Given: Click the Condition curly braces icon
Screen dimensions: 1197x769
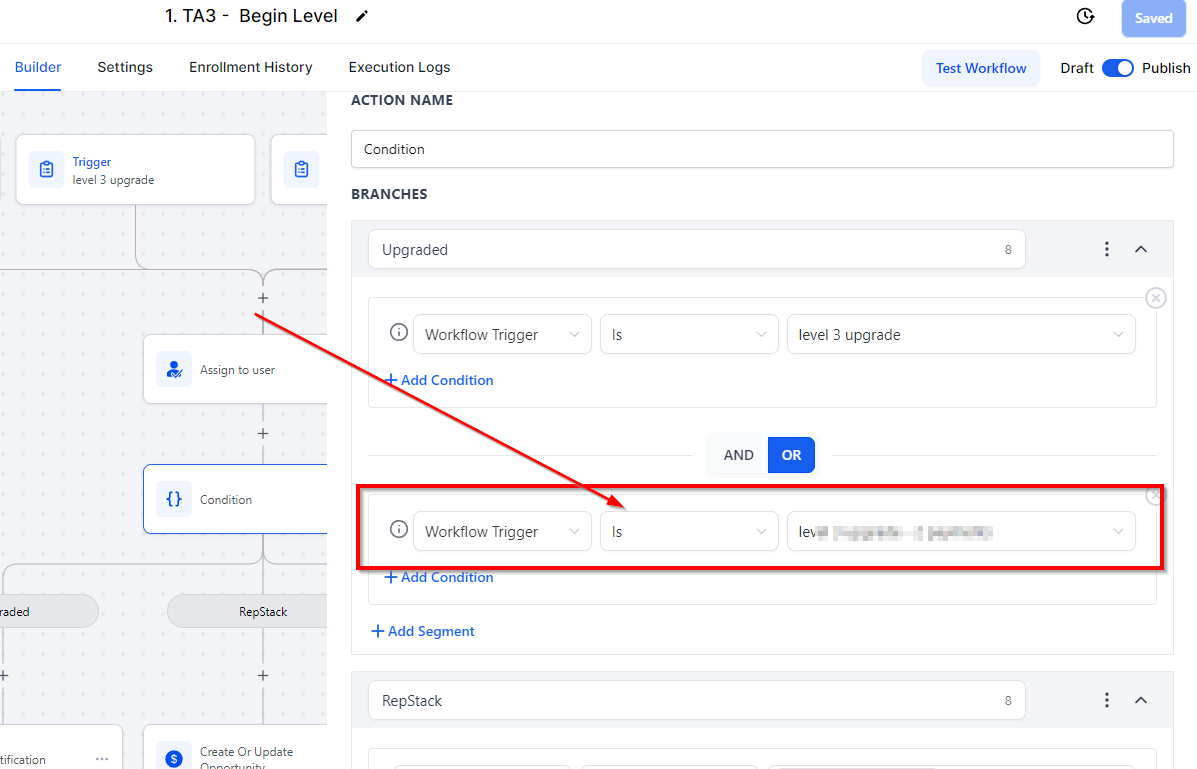Looking at the screenshot, I should click(x=174, y=499).
